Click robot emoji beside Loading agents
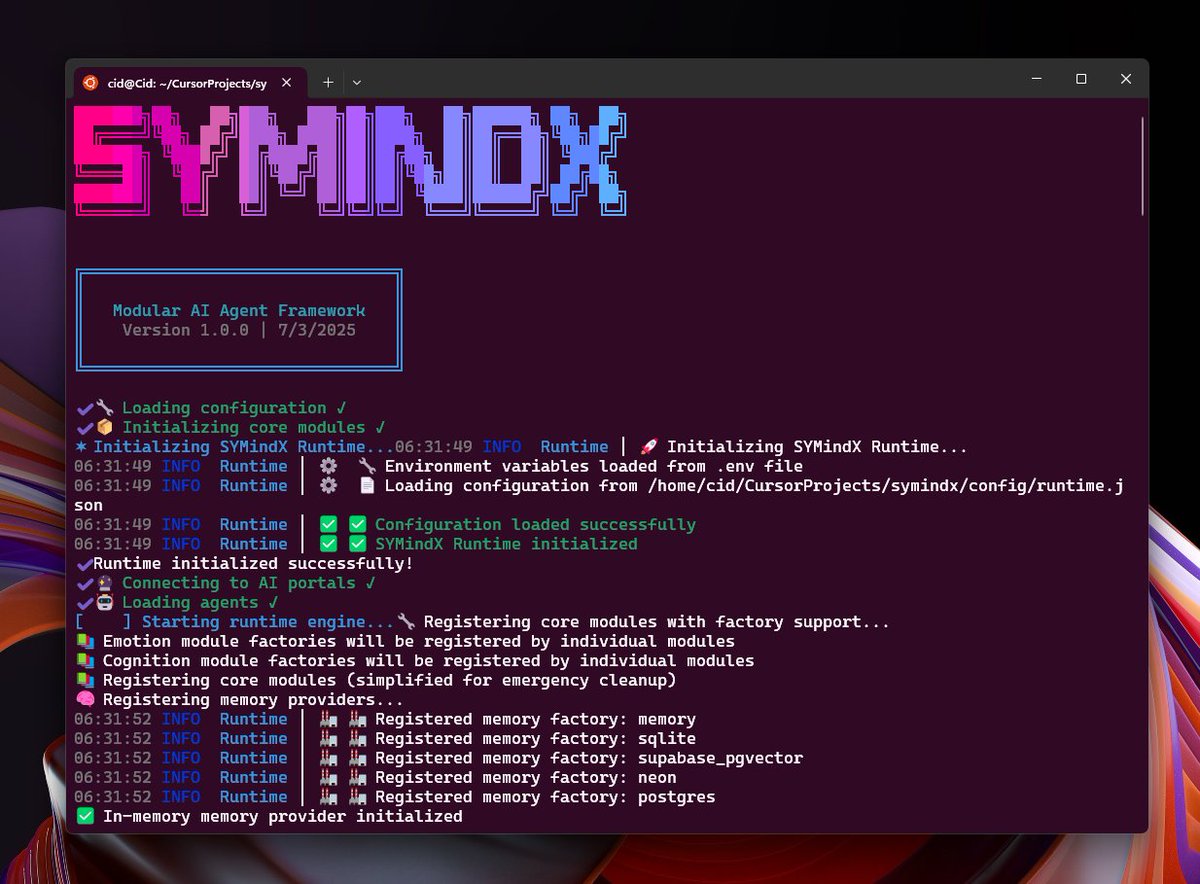 (104, 602)
